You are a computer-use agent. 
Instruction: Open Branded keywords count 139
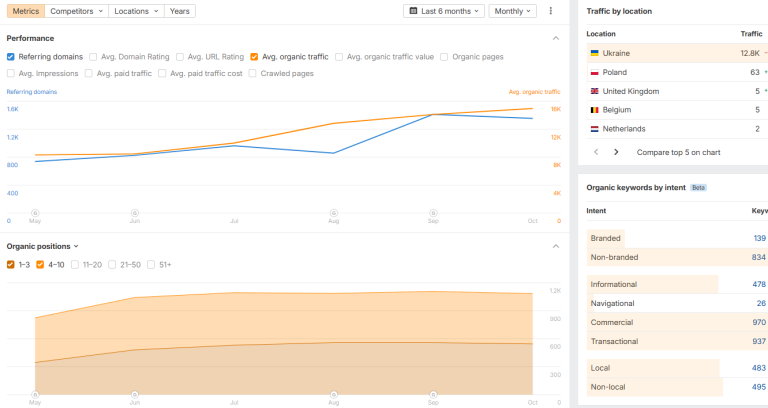pos(759,238)
